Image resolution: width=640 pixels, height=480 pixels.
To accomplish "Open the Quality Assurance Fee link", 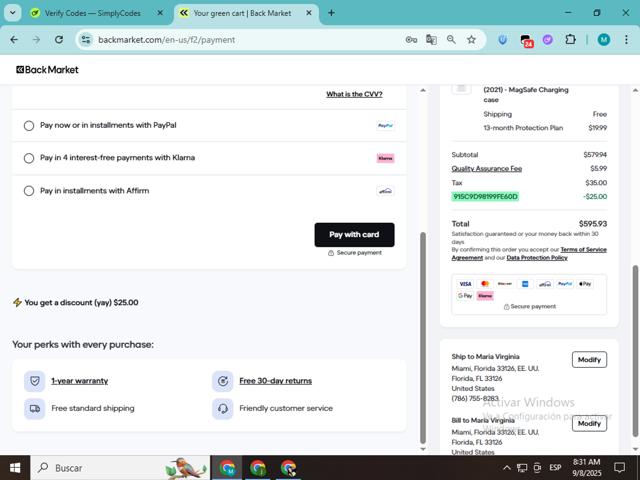I will pyautogui.click(x=487, y=169).
